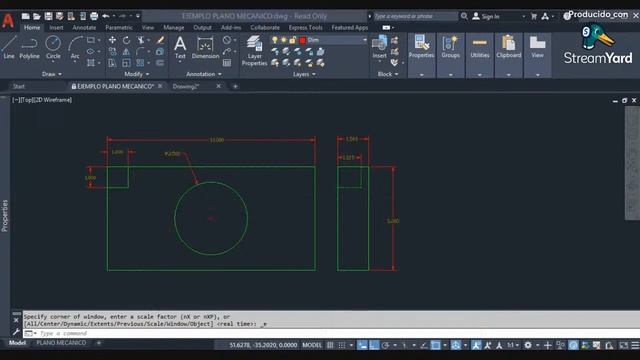Switch to the Annotate ribbon tab

coord(84,28)
